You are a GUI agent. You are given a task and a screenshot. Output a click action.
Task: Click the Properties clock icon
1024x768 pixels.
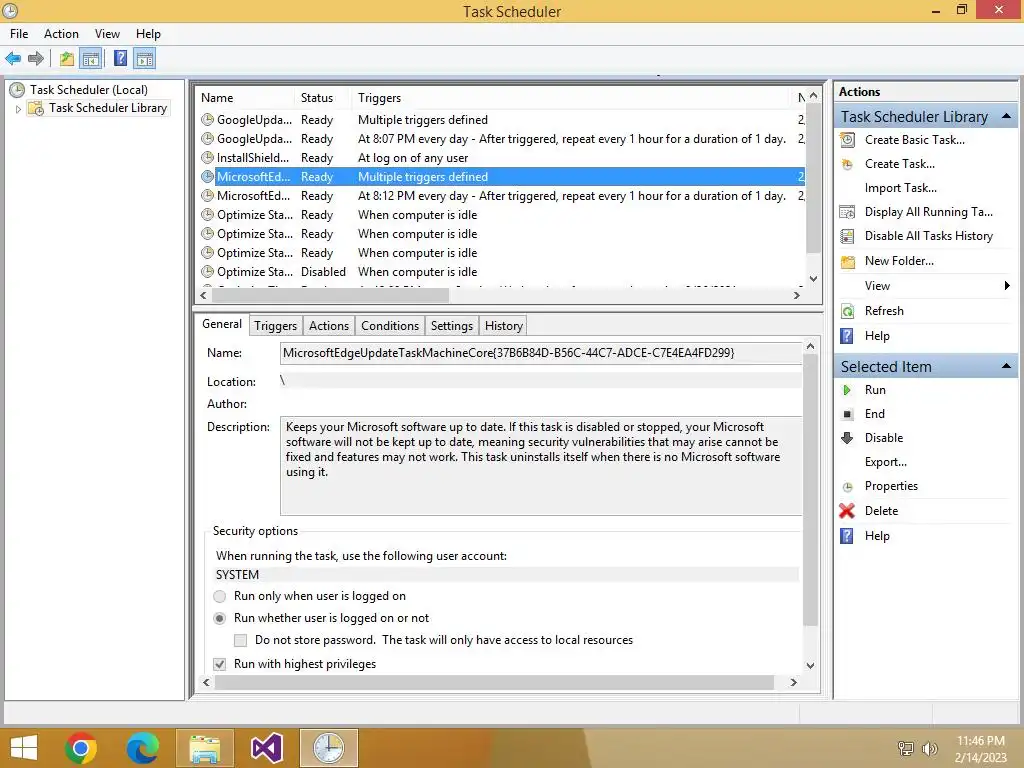[847, 487]
